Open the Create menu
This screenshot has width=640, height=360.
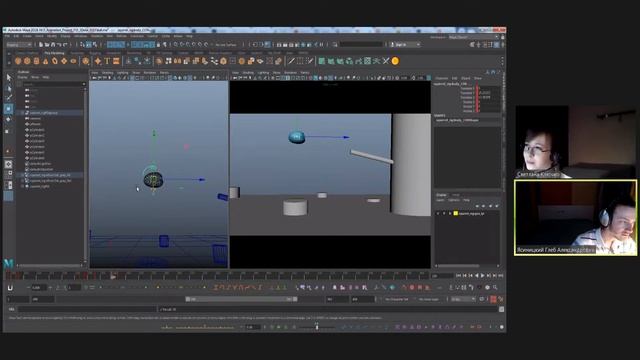pos(27,36)
